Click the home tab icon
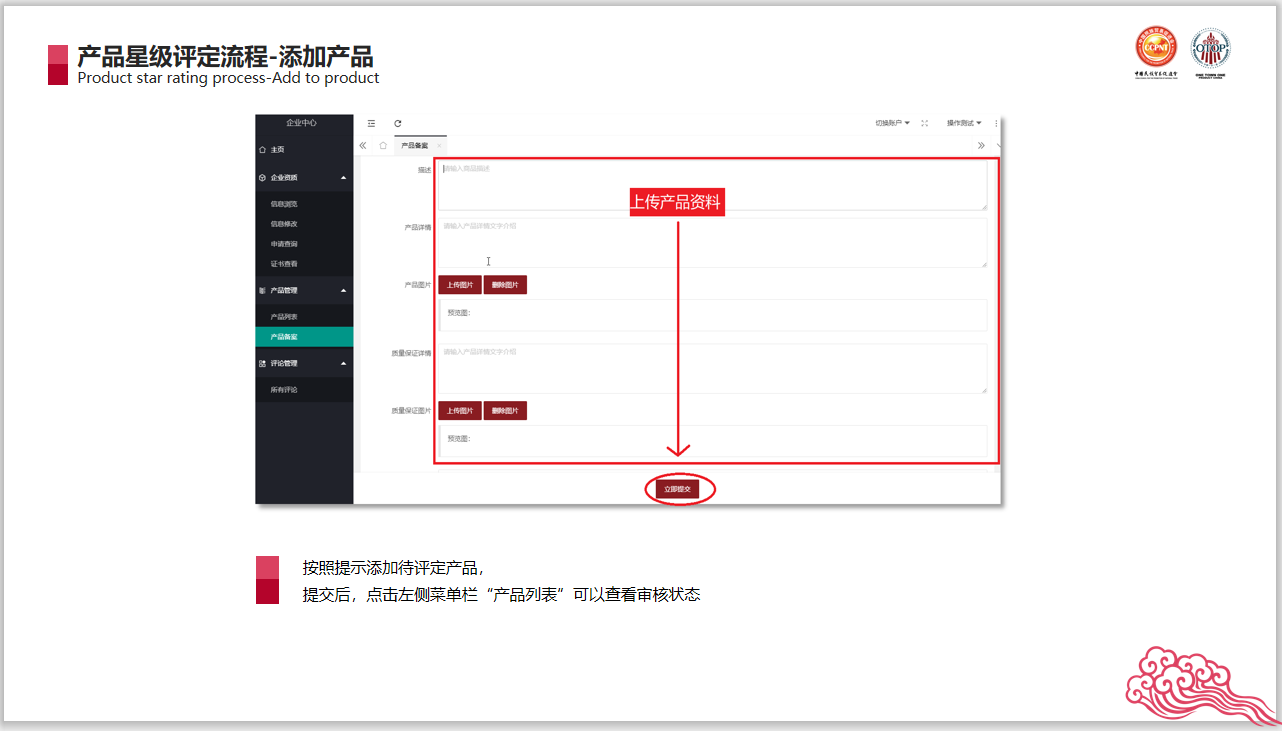Image resolution: width=1282 pixels, height=731 pixels. pyautogui.click(x=383, y=145)
